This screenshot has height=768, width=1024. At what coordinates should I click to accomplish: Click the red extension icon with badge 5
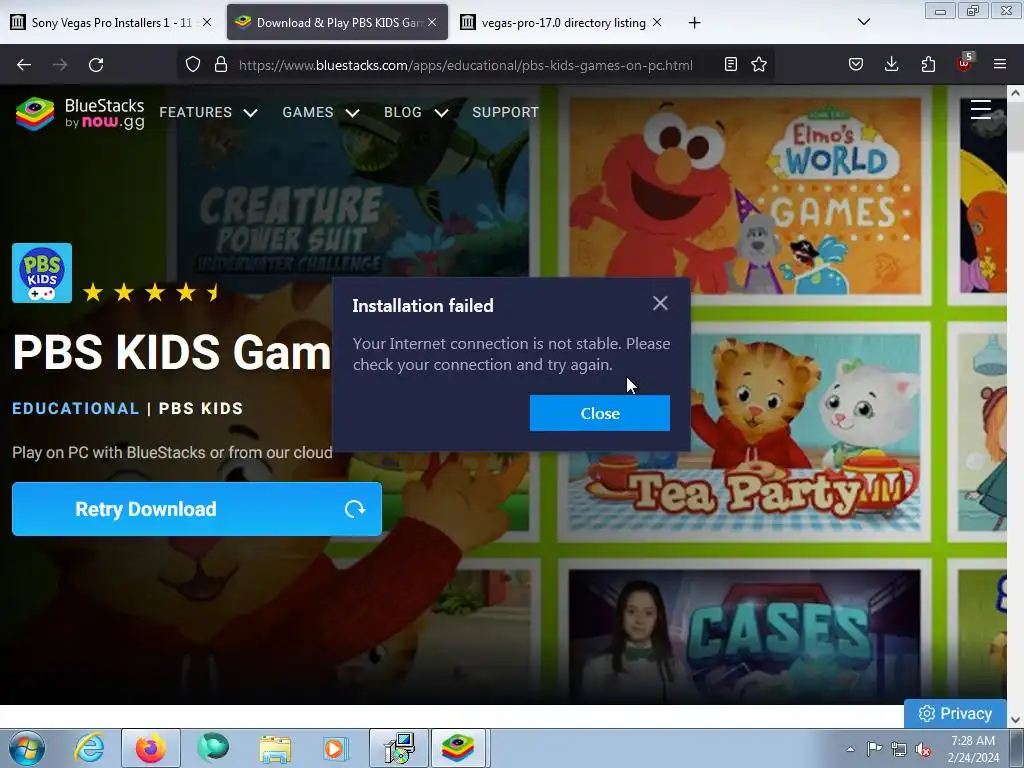(965, 63)
